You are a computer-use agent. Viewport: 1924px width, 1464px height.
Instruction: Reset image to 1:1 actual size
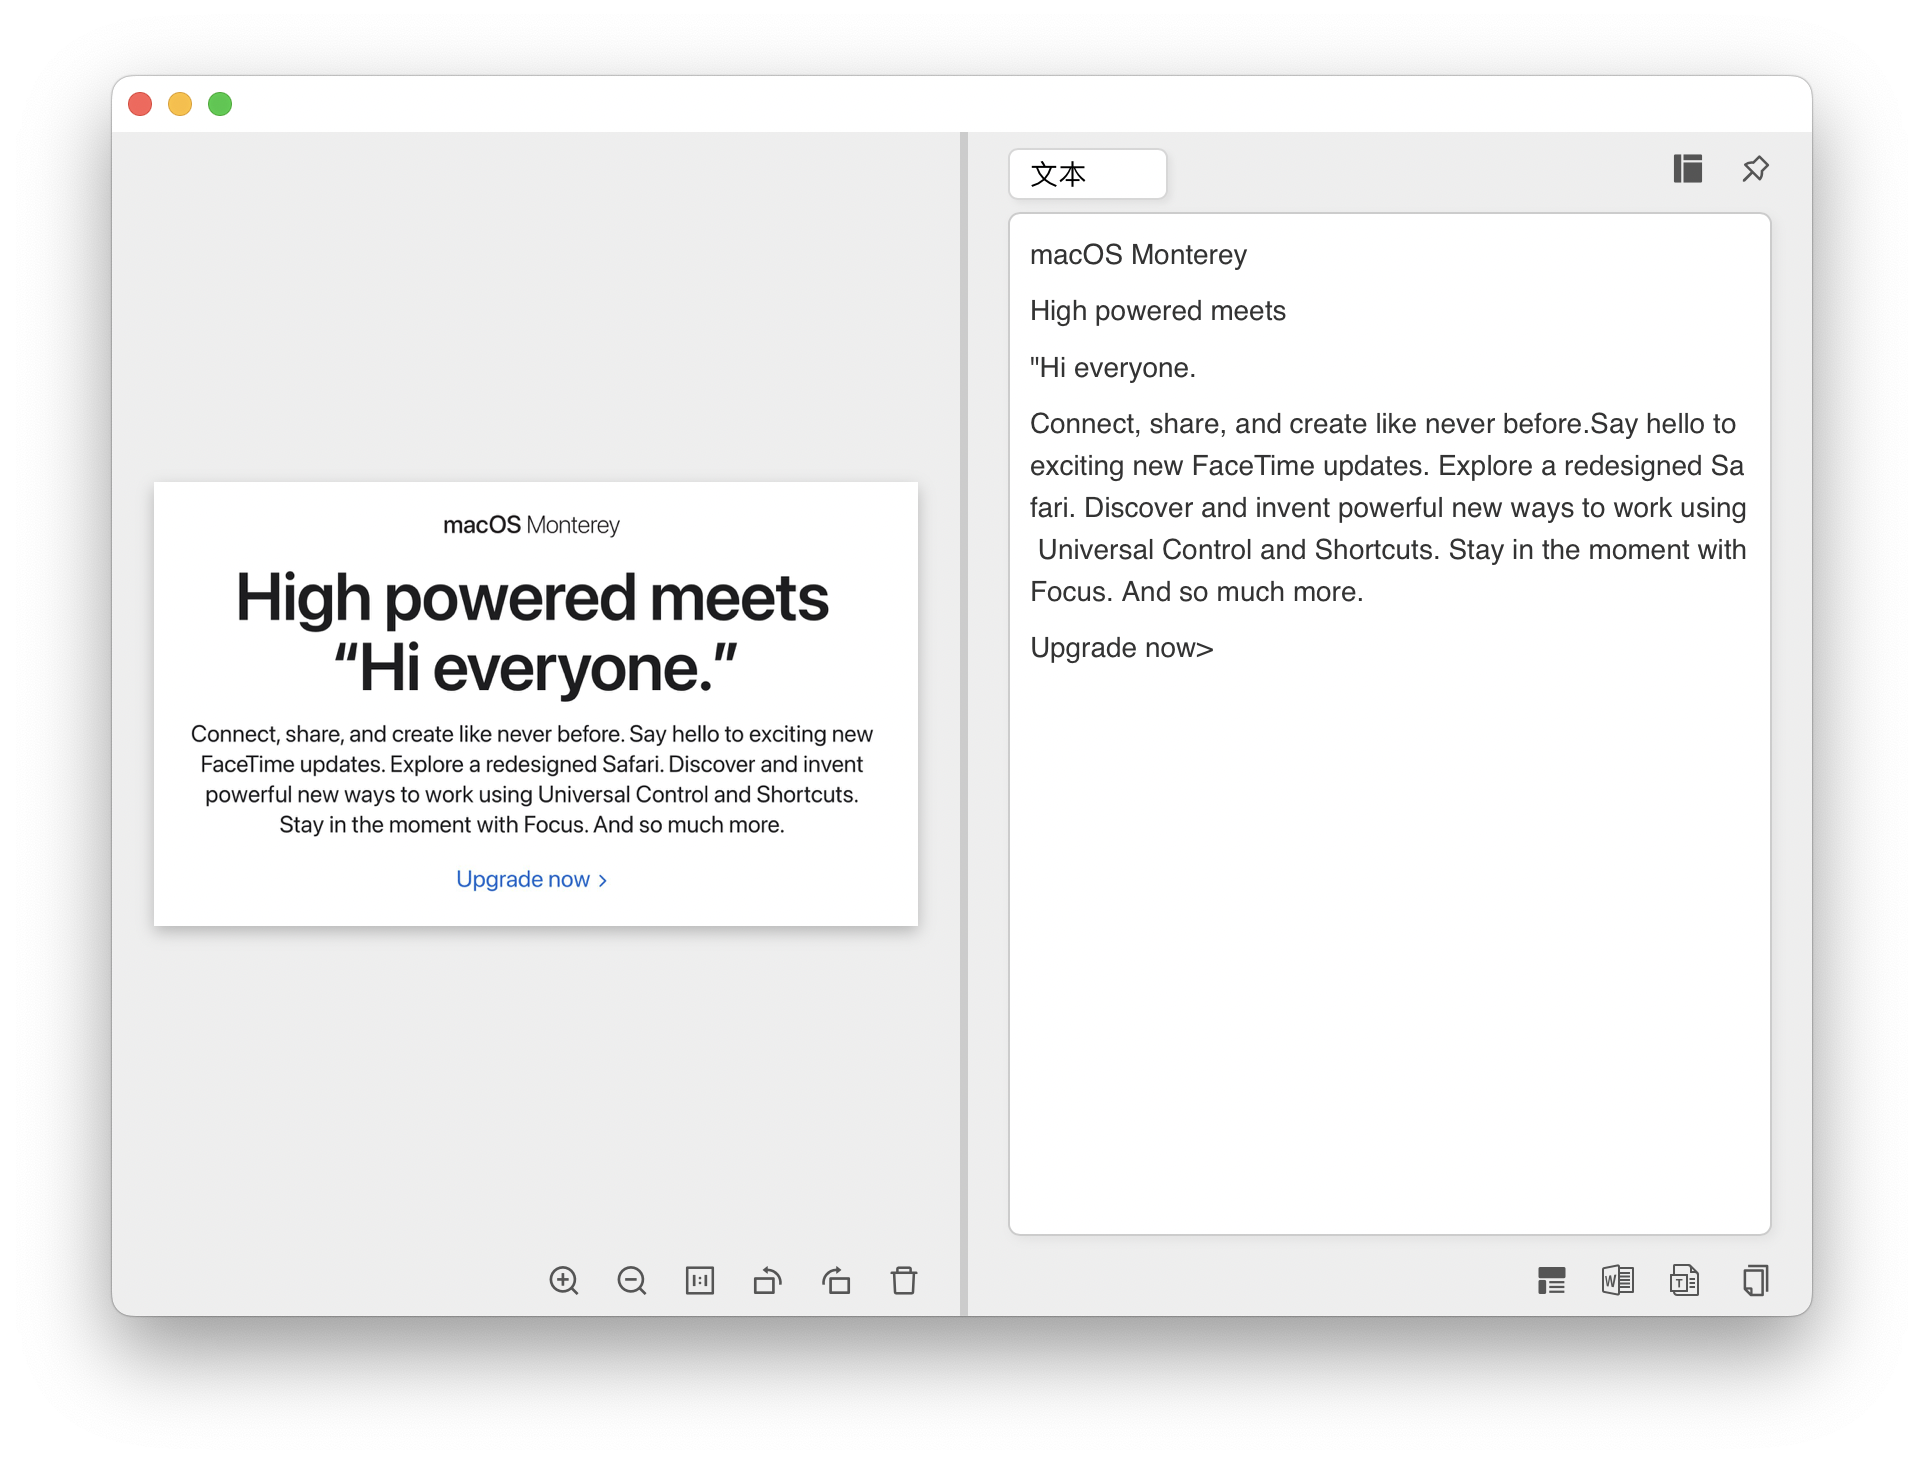(x=700, y=1280)
